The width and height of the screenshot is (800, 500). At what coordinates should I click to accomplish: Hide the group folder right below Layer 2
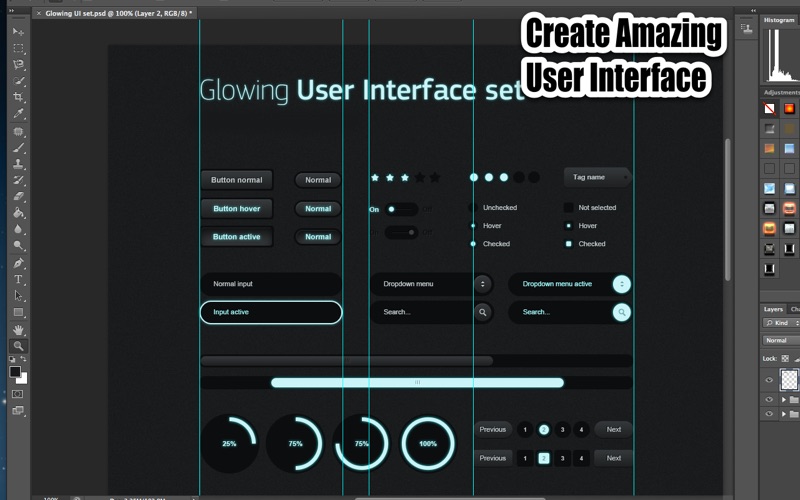[769, 399]
